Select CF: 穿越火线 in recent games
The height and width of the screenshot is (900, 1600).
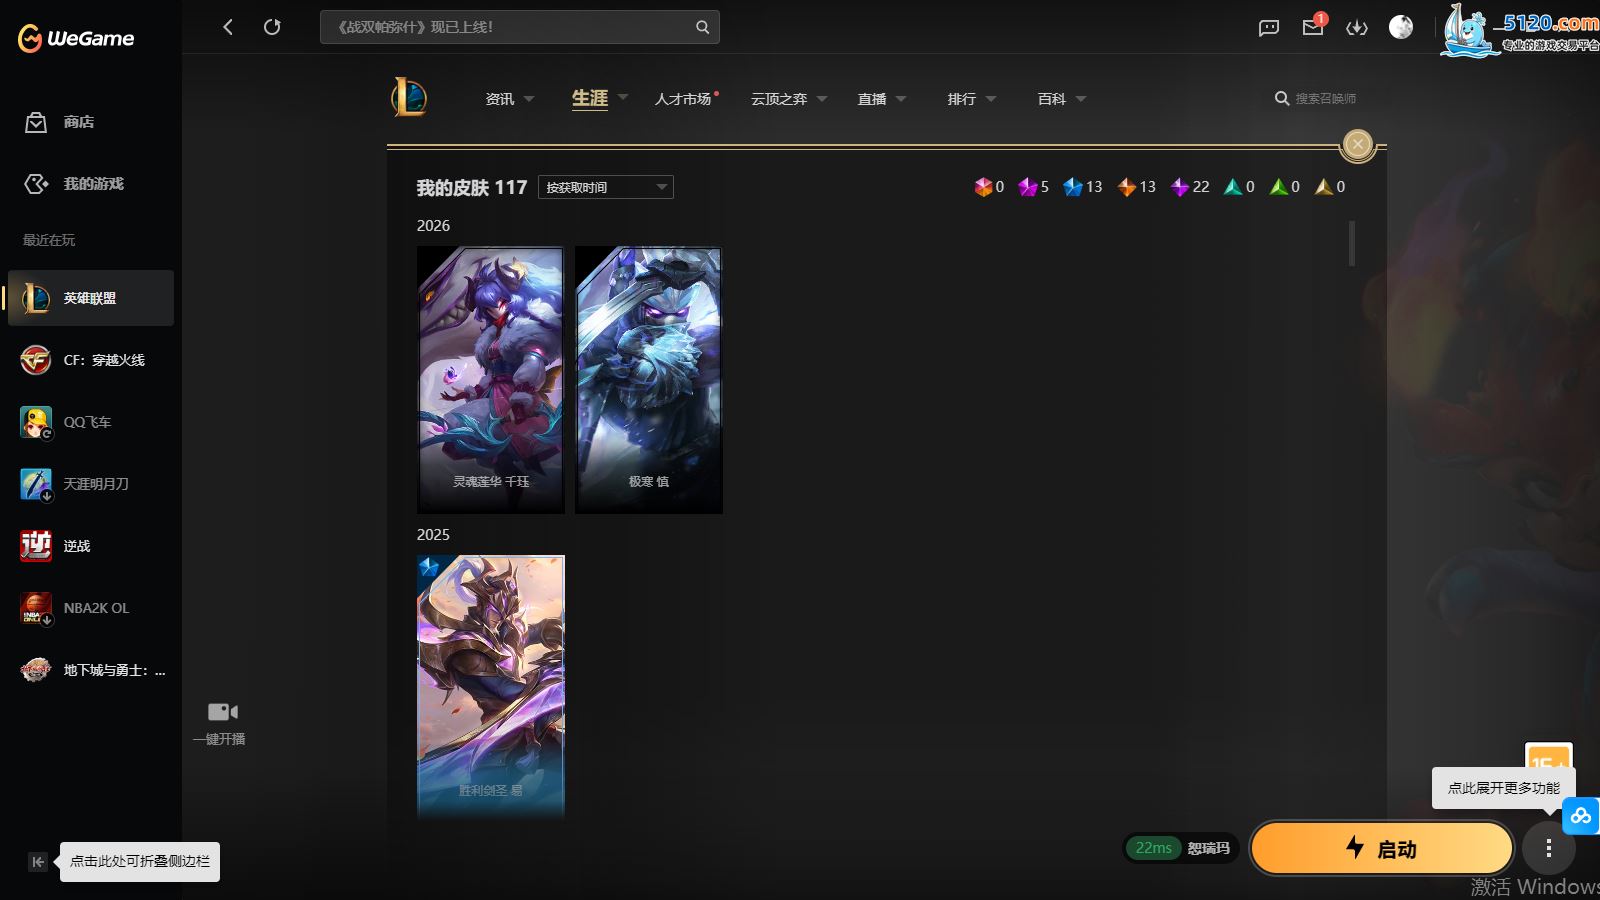[x=91, y=360]
